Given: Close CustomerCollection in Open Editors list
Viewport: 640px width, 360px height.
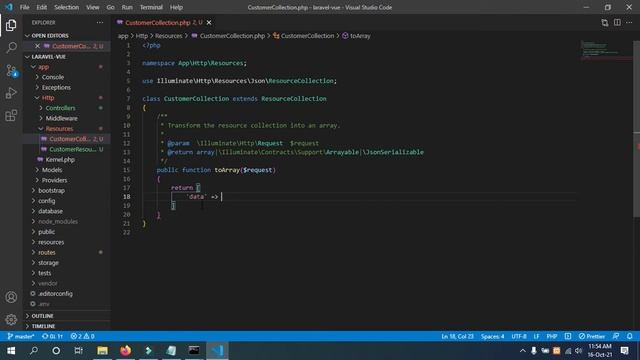Looking at the screenshot, I should coord(37,46).
